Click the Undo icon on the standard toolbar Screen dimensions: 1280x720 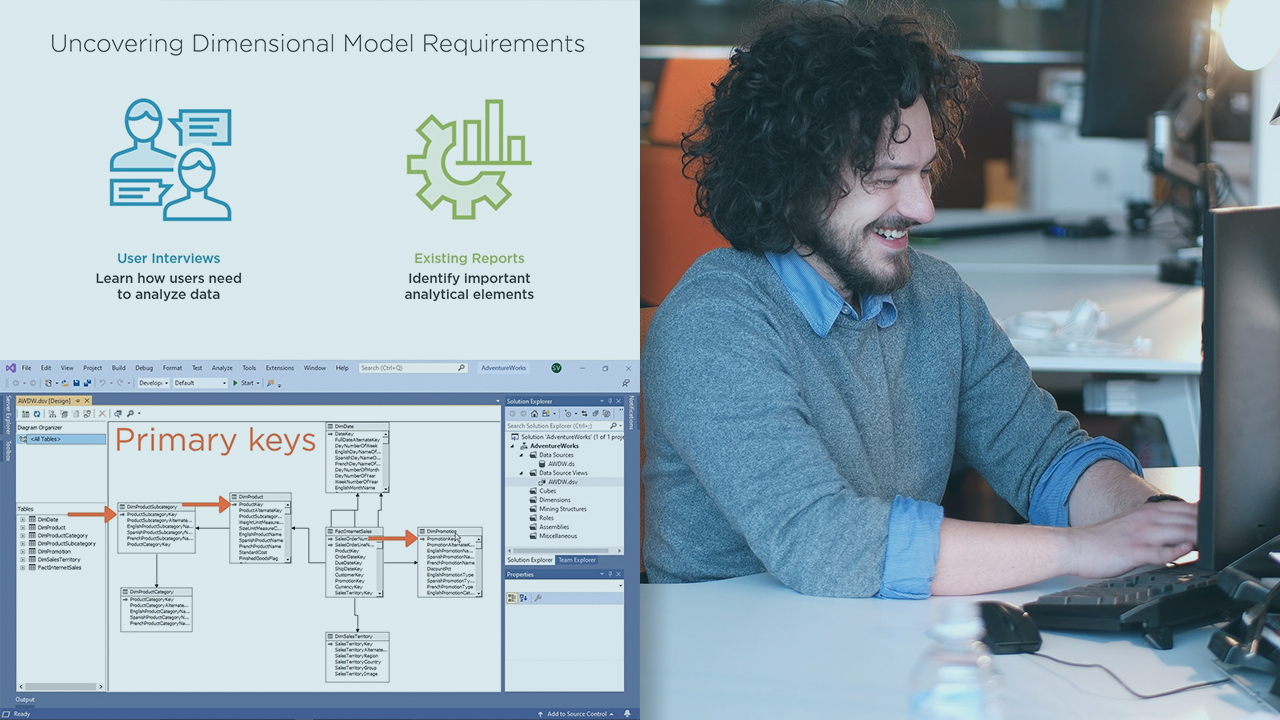coord(103,382)
